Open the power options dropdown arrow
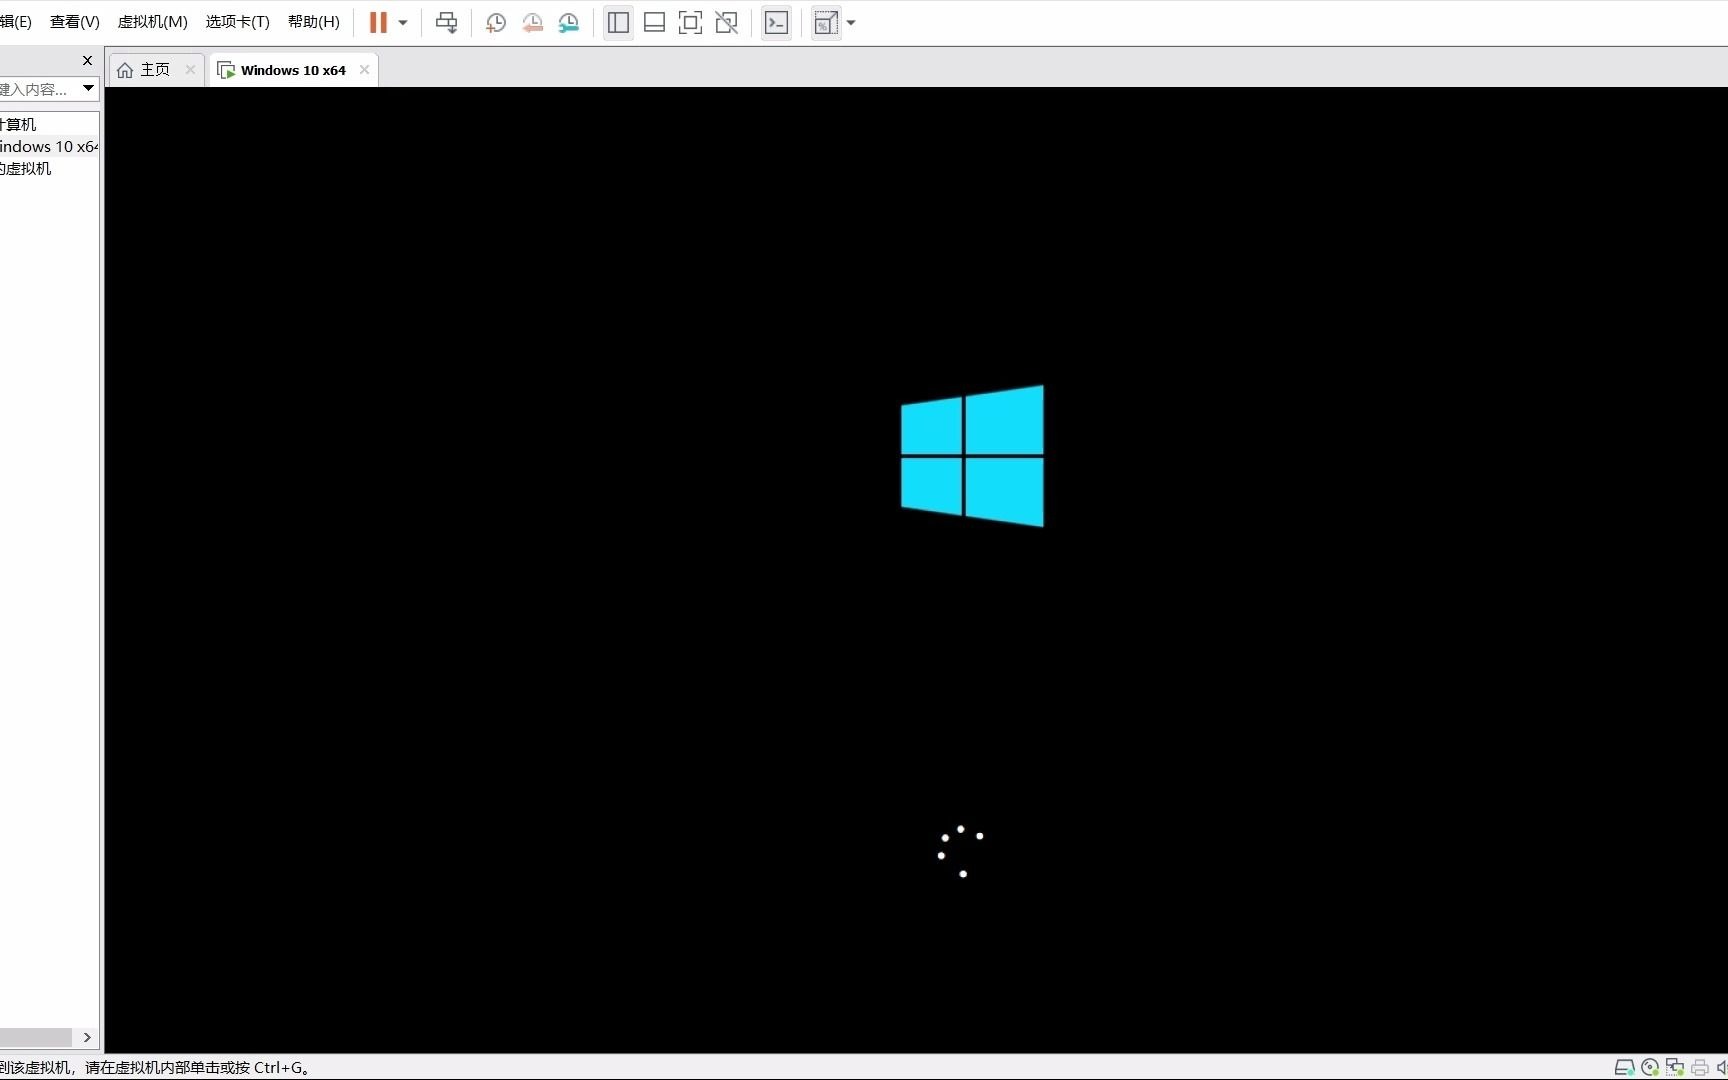The image size is (1728, 1080). coord(404,22)
